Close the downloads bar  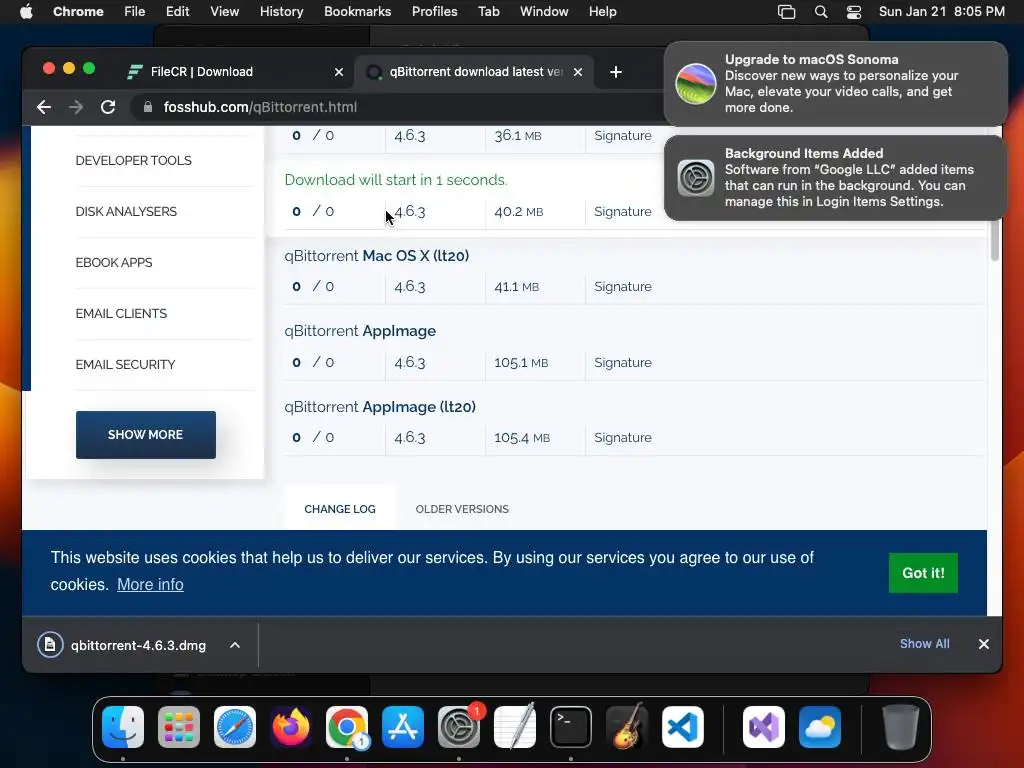pyautogui.click(x=984, y=644)
